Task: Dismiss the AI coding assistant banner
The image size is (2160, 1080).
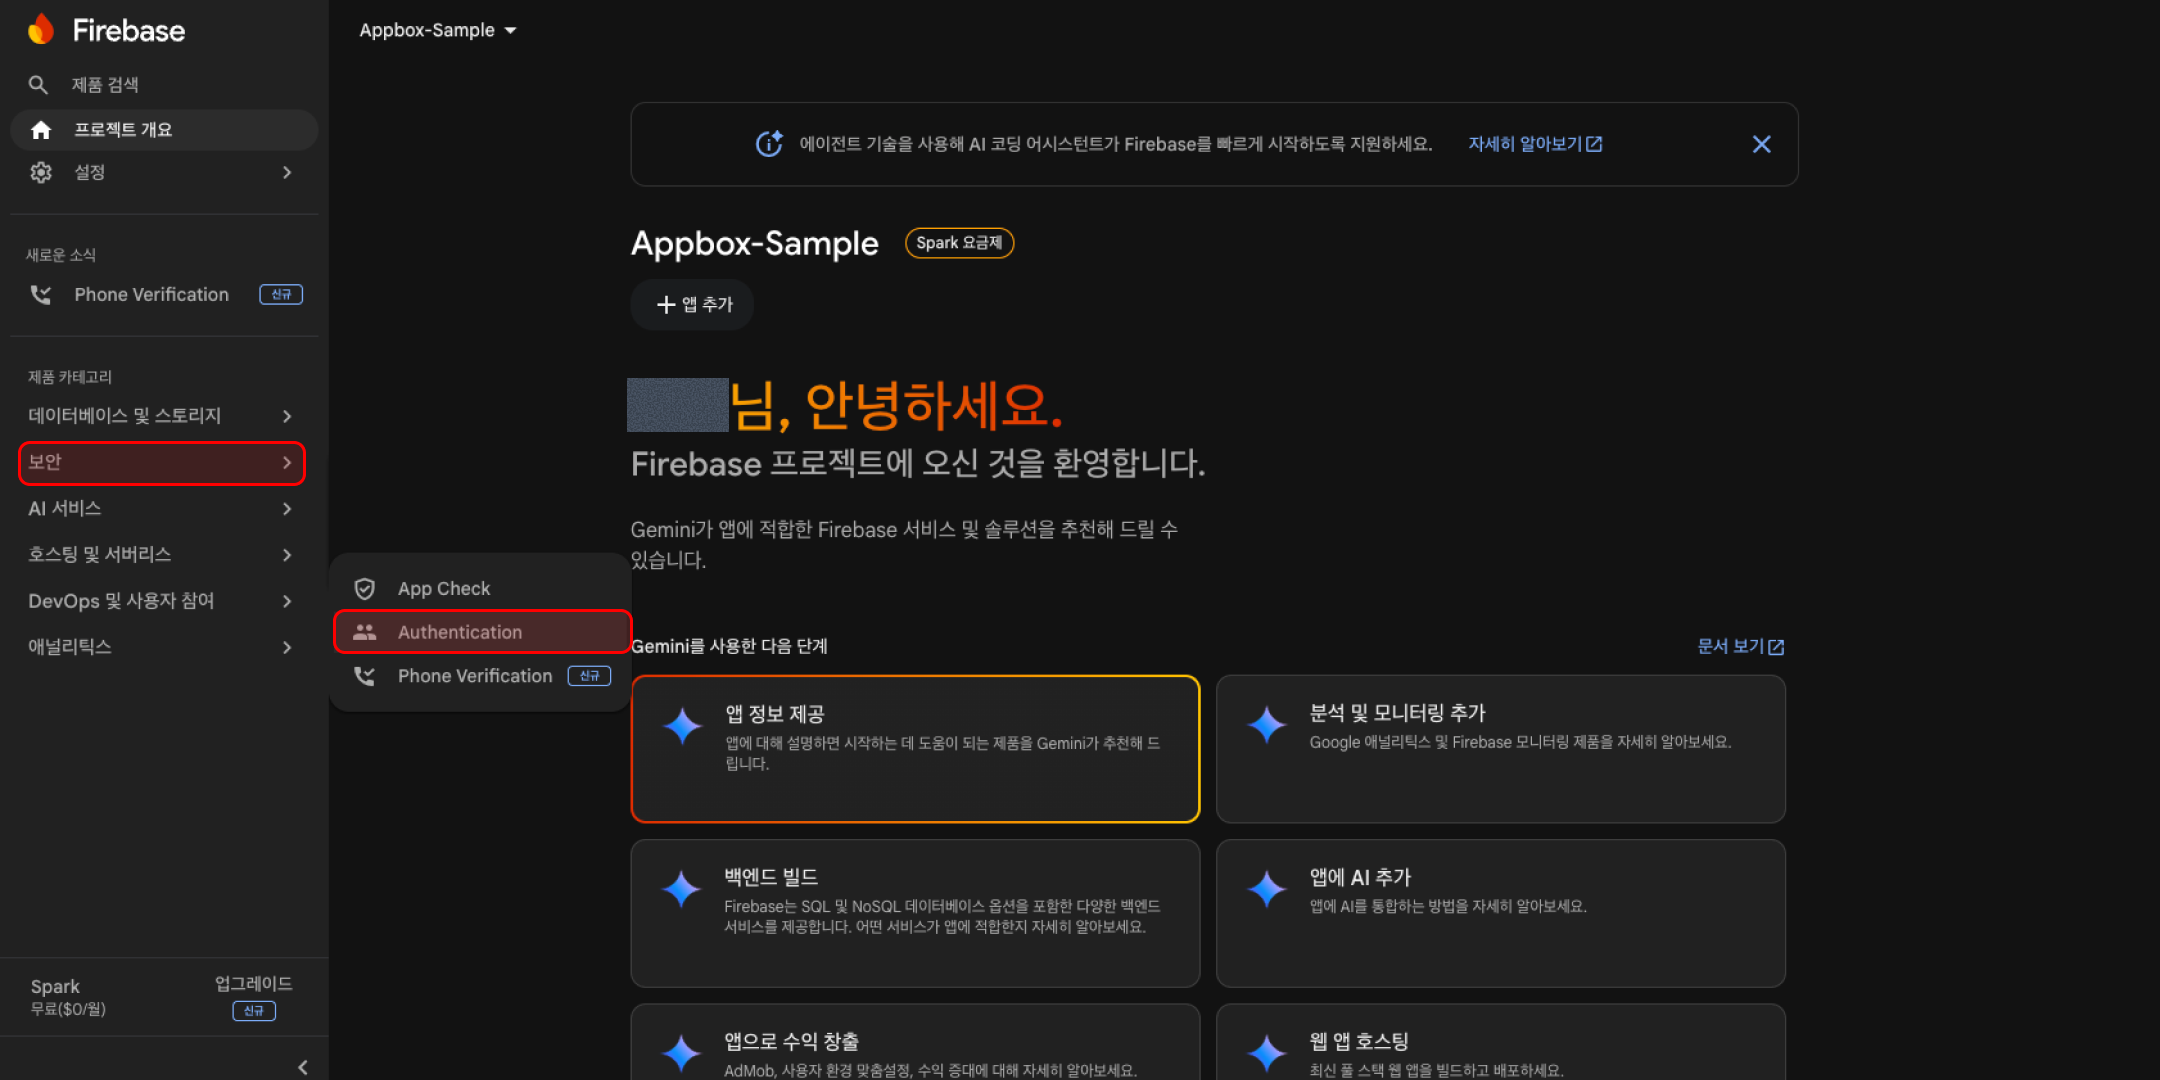Action: (x=1762, y=144)
